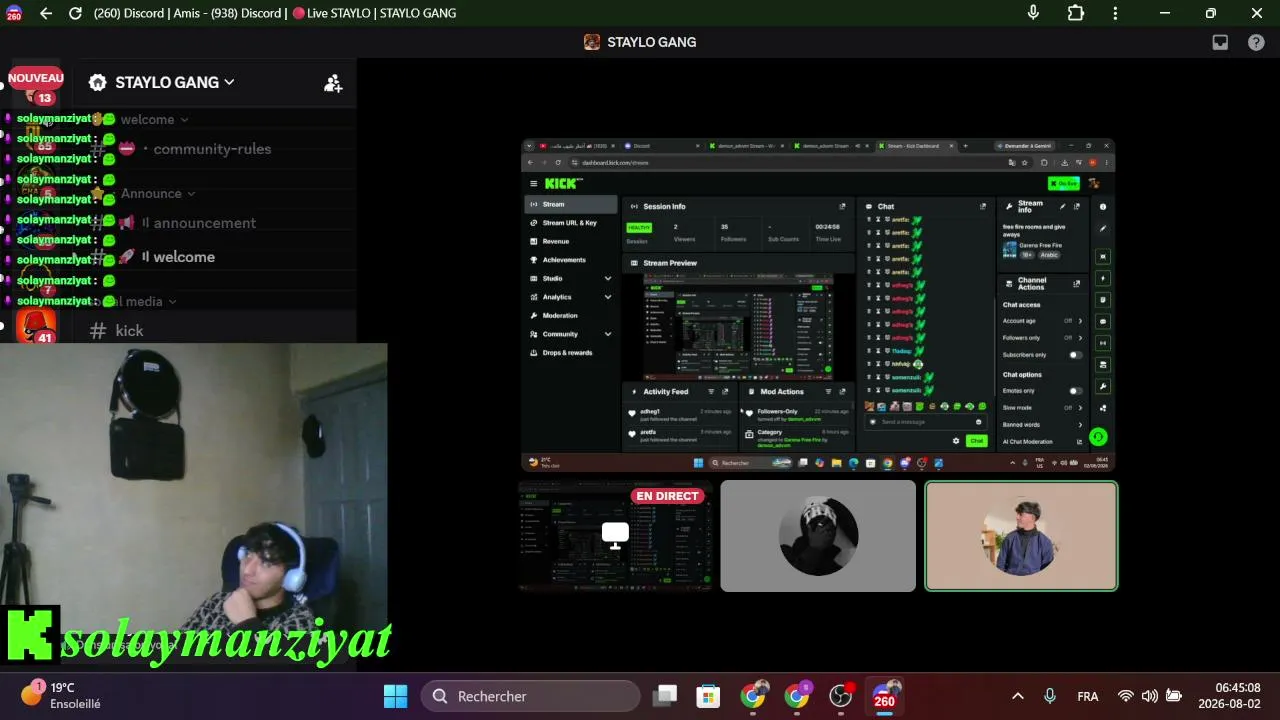Click the green Go live button on Kick
The image size is (1280, 720).
[x=1063, y=184]
